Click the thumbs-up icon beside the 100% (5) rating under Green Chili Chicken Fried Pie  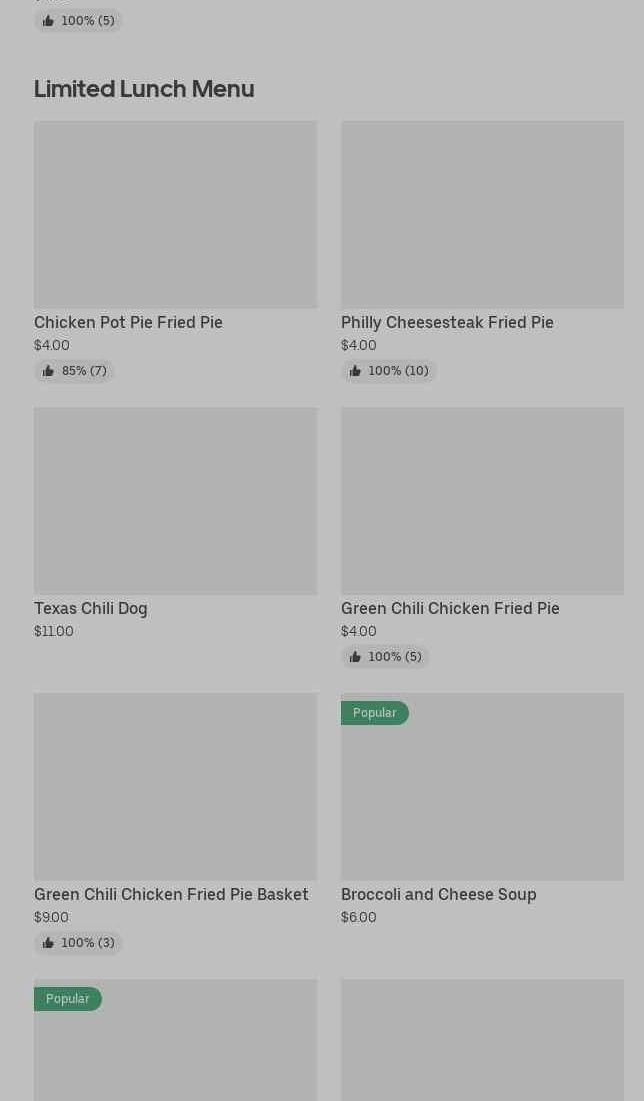(x=355, y=657)
